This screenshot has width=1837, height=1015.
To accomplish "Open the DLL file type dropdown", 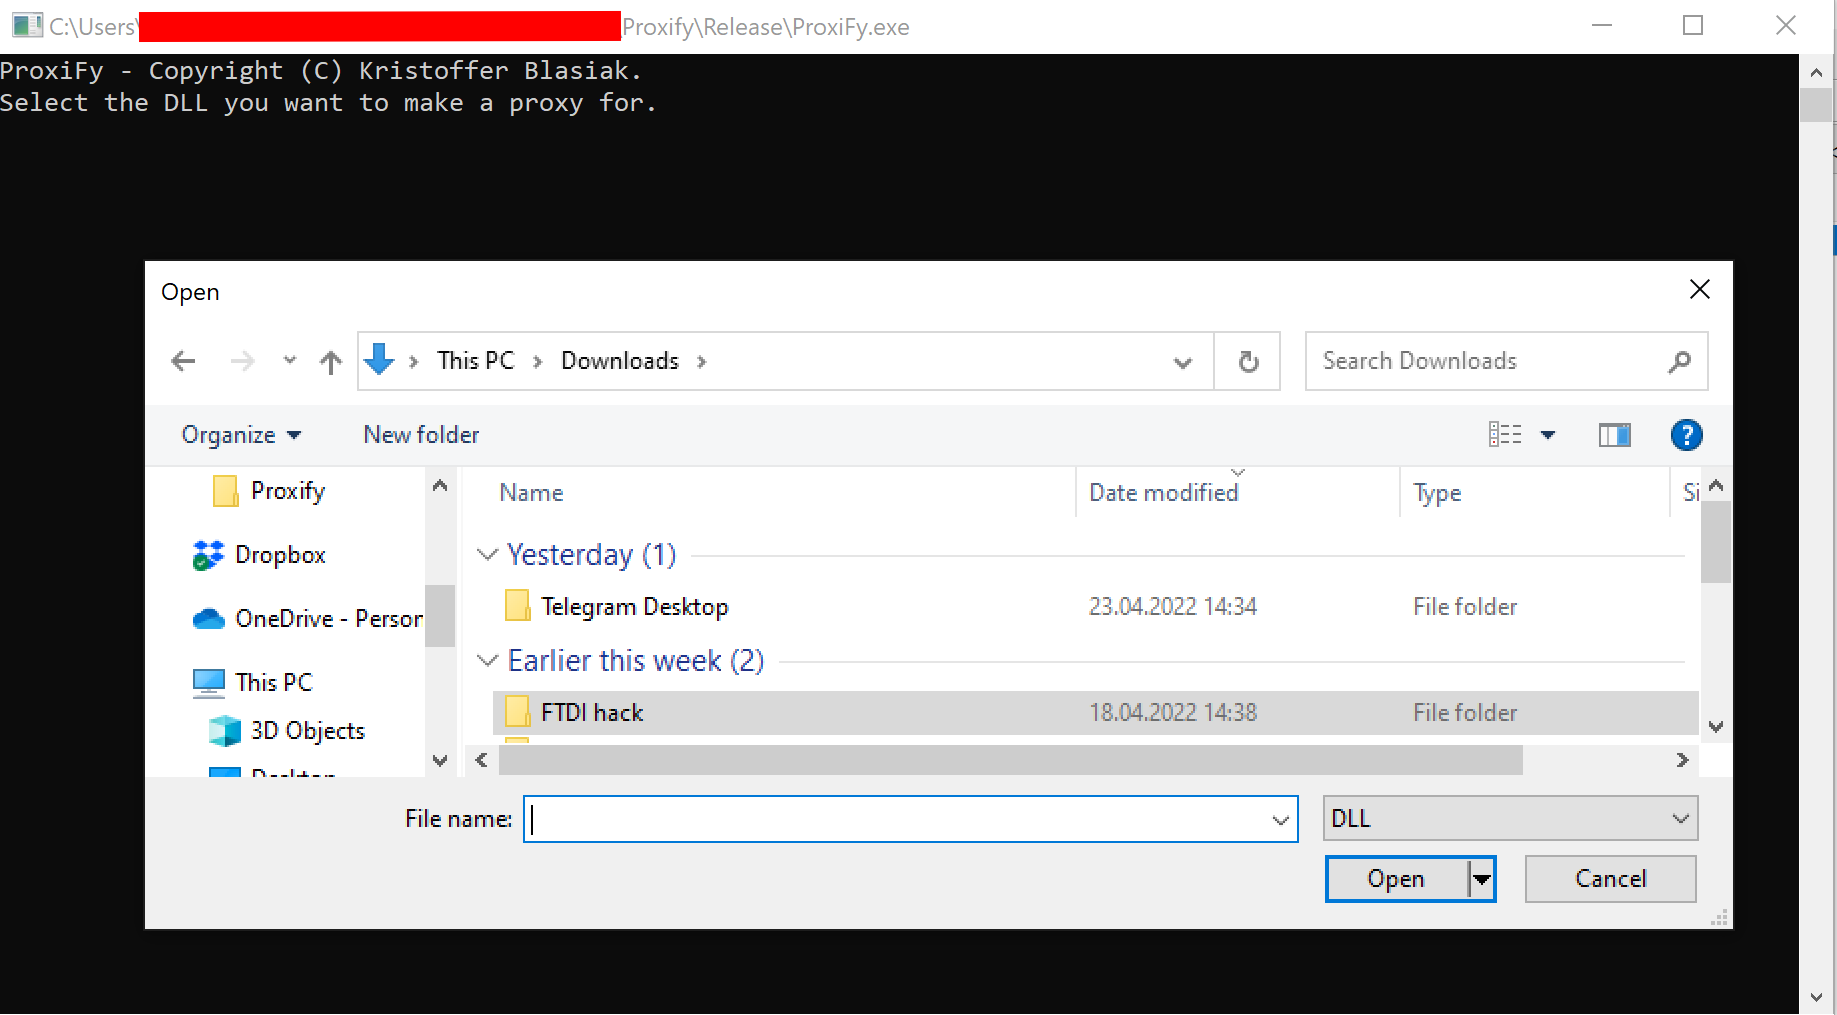I will (1510, 819).
